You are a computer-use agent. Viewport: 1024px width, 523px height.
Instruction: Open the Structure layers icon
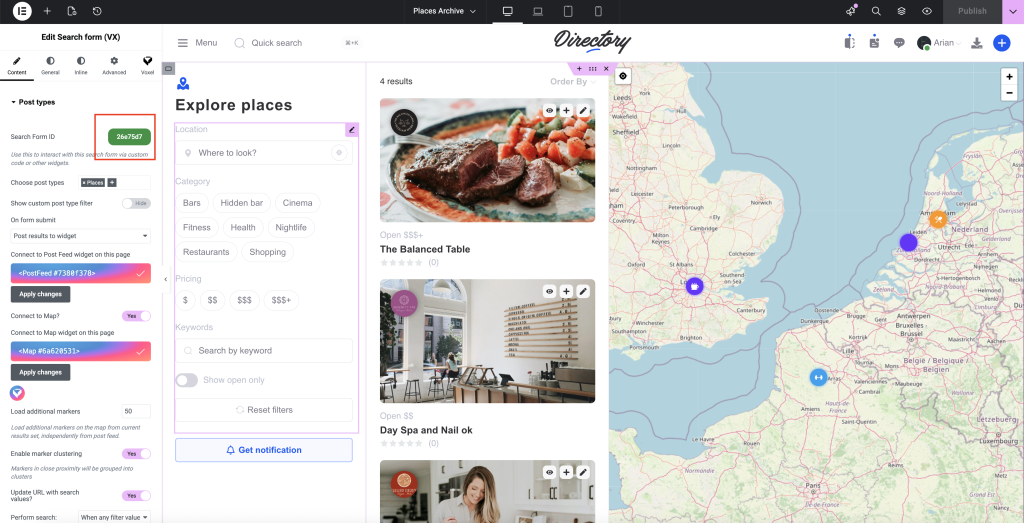(x=901, y=11)
